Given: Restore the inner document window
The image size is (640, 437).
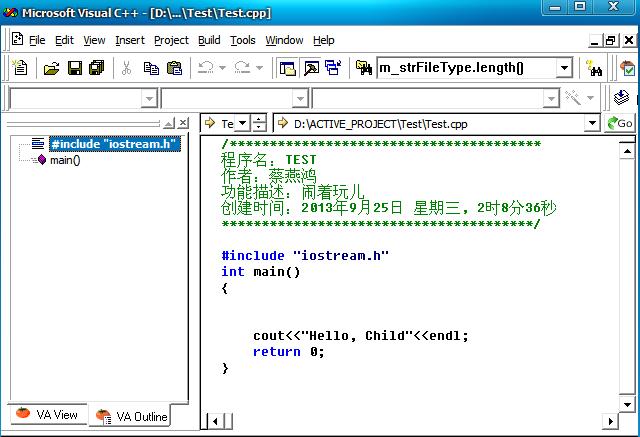Looking at the screenshot, I should tap(611, 40).
